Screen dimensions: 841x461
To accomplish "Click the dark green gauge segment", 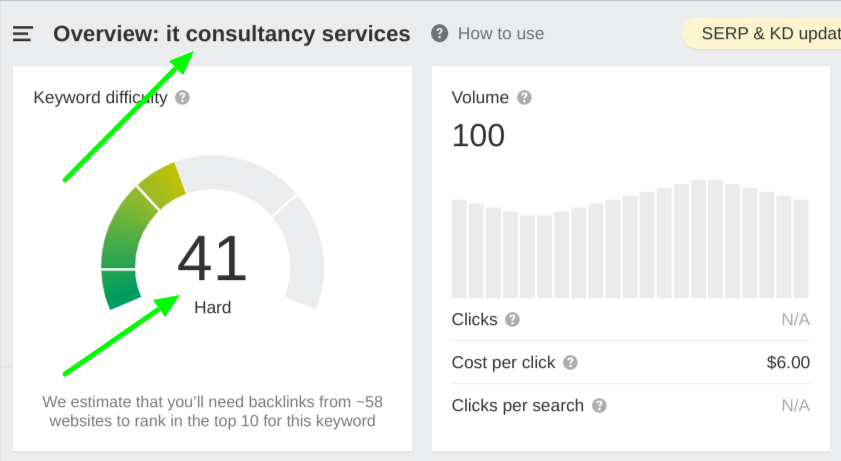I will coord(120,287).
